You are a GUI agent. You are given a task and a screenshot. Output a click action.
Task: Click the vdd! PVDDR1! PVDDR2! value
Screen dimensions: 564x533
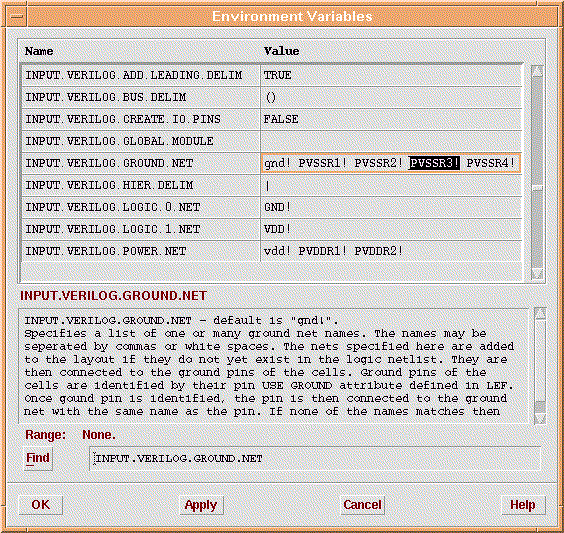pos(333,251)
